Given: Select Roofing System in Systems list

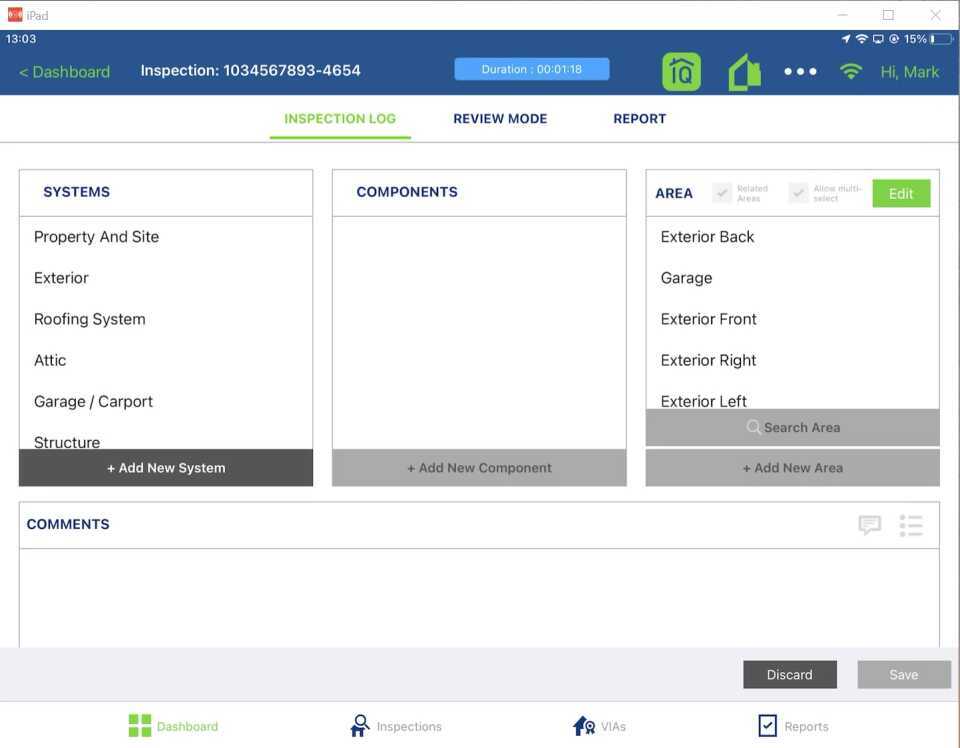Looking at the screenshot, I should (x=90, y=319).
